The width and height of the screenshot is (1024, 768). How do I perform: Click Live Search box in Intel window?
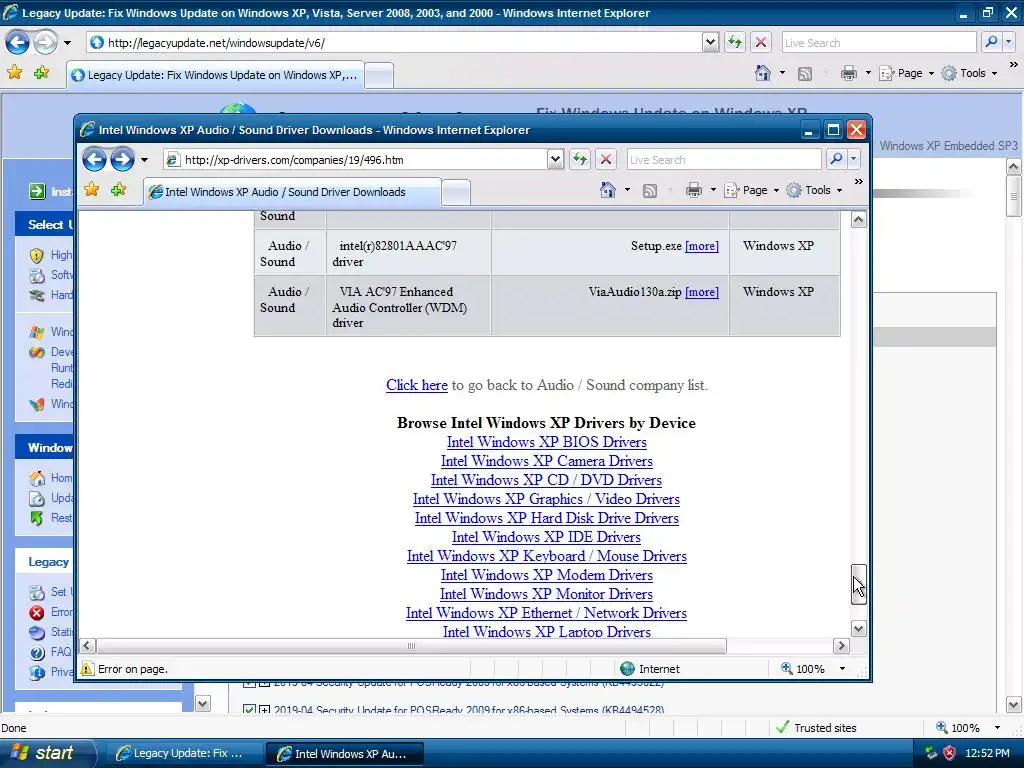724,159
